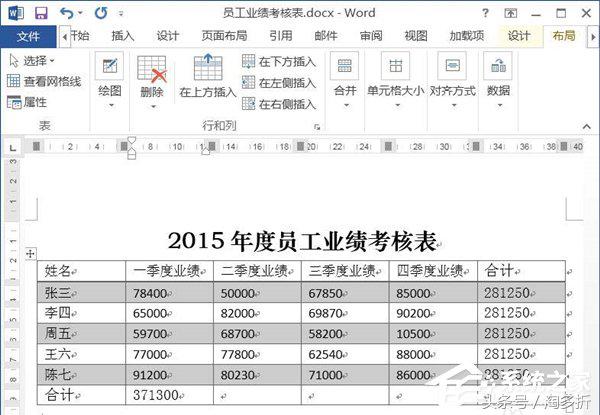The width and height of the screenshot is (600, 415).
Task: Click the 单元格大小 cell size icon
Action: (x=395, y=66)
